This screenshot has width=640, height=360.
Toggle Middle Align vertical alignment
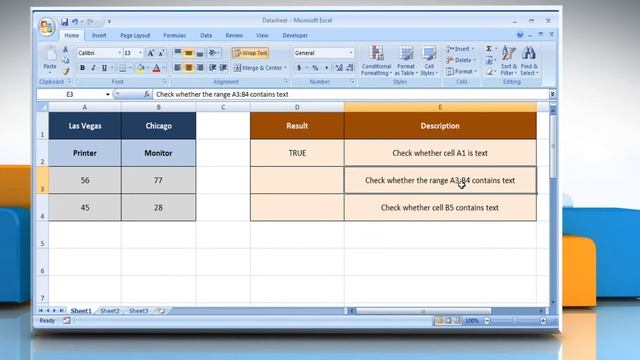189,53
